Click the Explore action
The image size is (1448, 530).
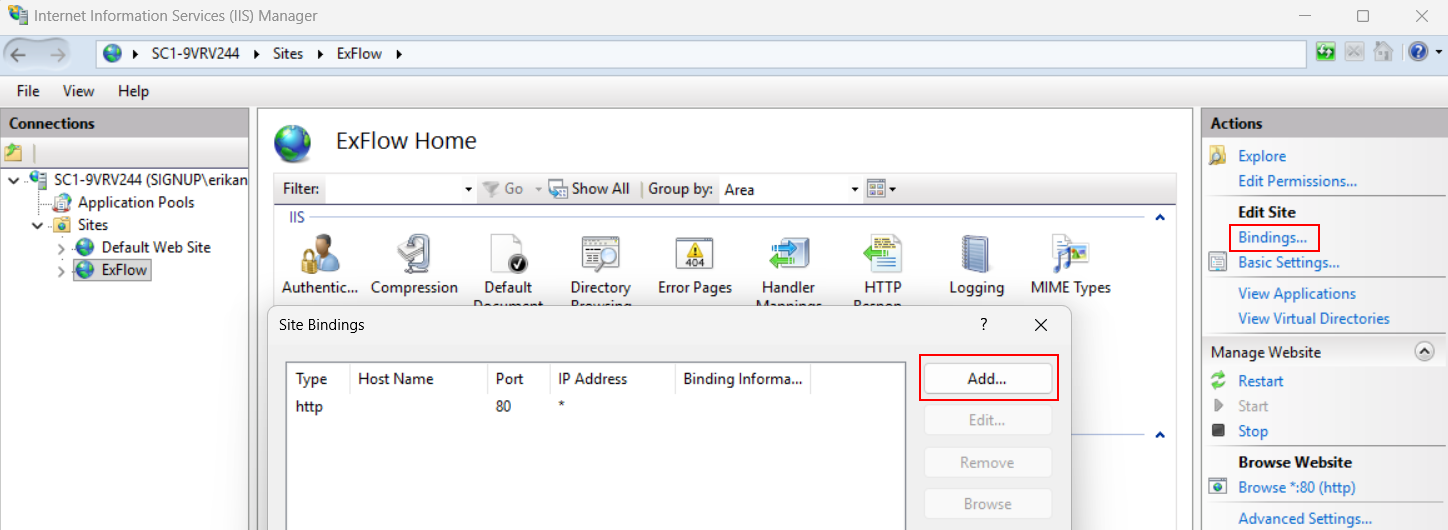point(1262,156)
